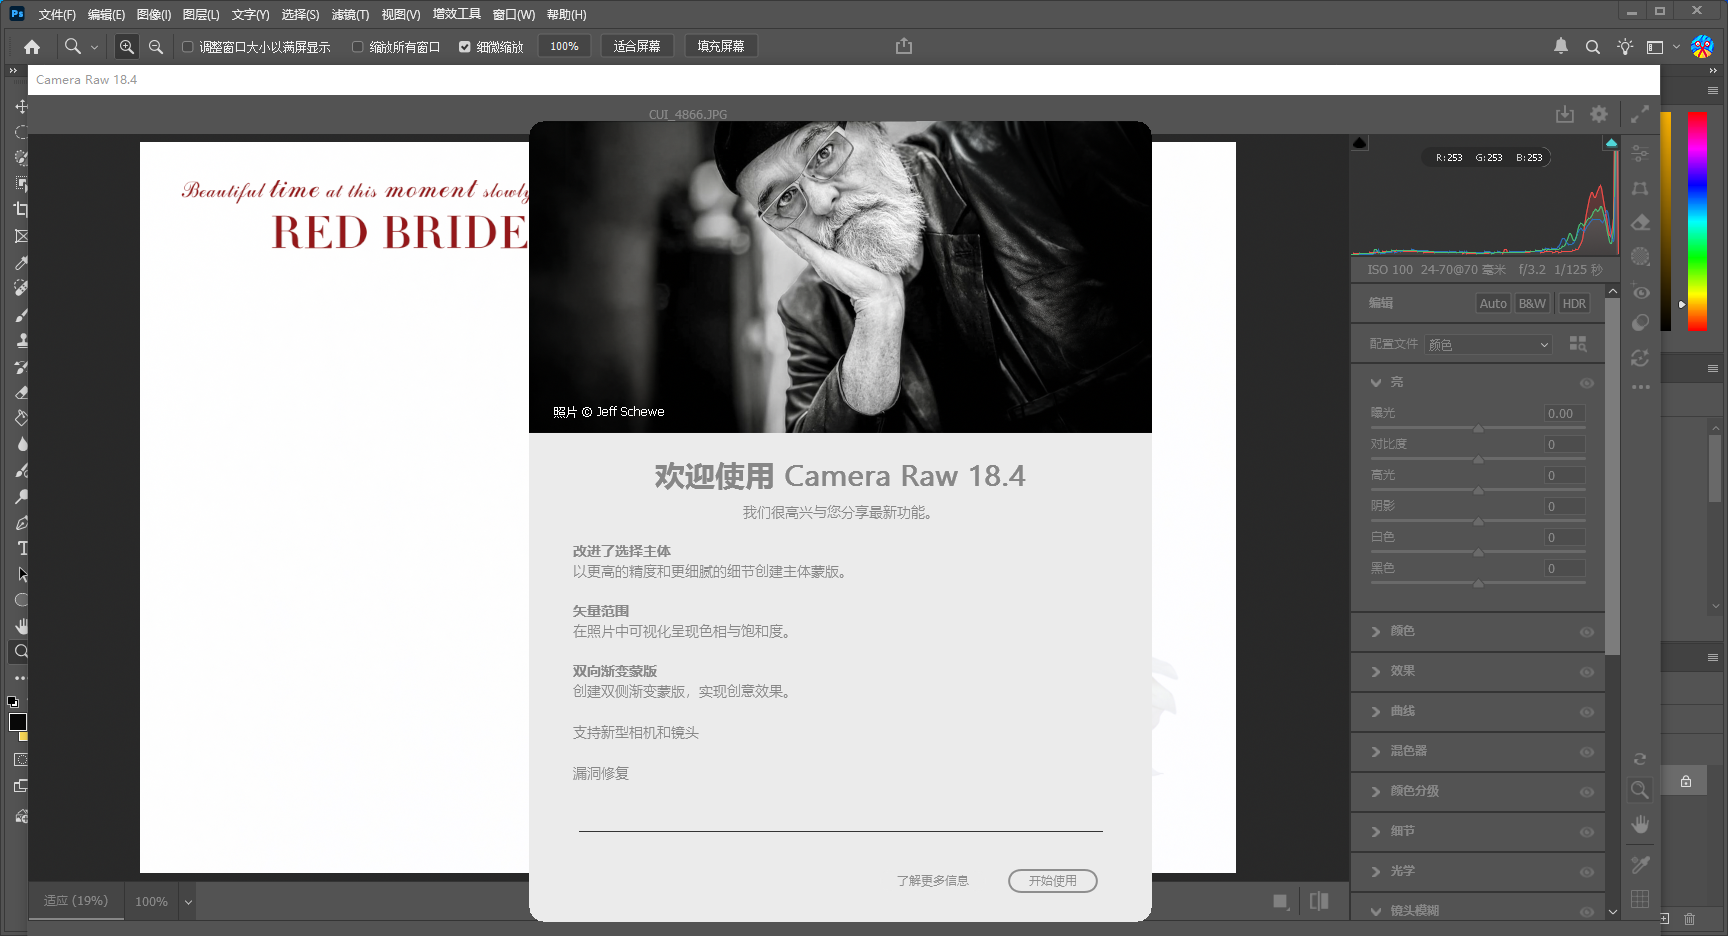Image resolution: width=1728 pixels, height=936 pixels.
Task: Uncheck 细微缩放 checkbox
Action: coord(464,47)
